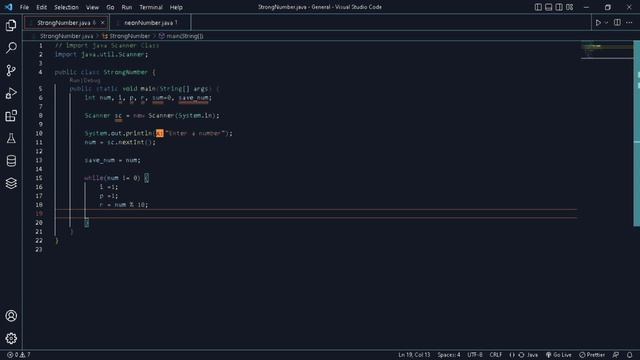The height and width of the screenshot is (360, 640).
Task: Open the Explorer view in activity bar
Action: click(11, 26)
